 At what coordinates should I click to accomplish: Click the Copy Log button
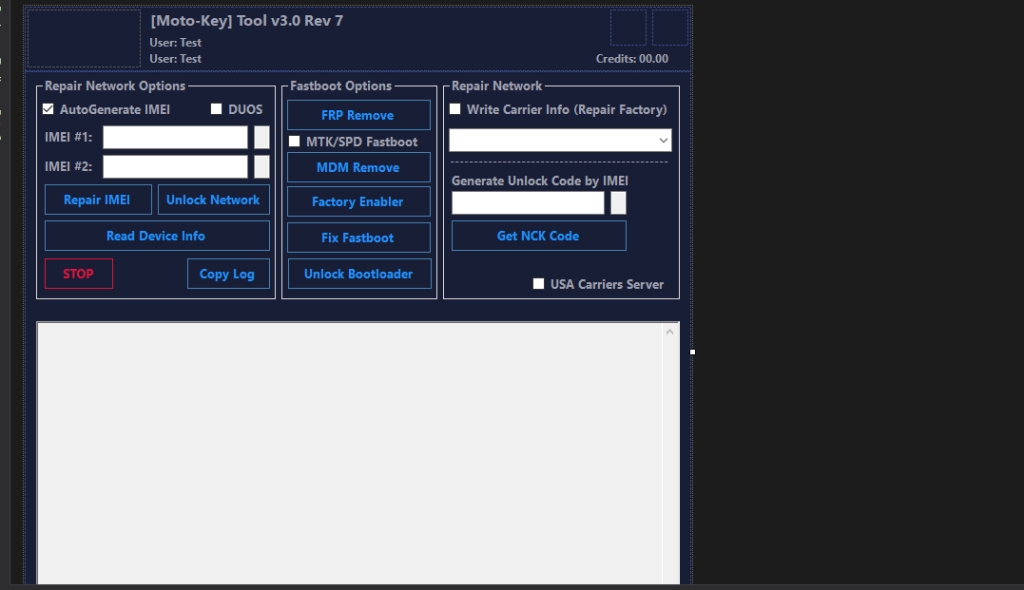coord(227,274)
